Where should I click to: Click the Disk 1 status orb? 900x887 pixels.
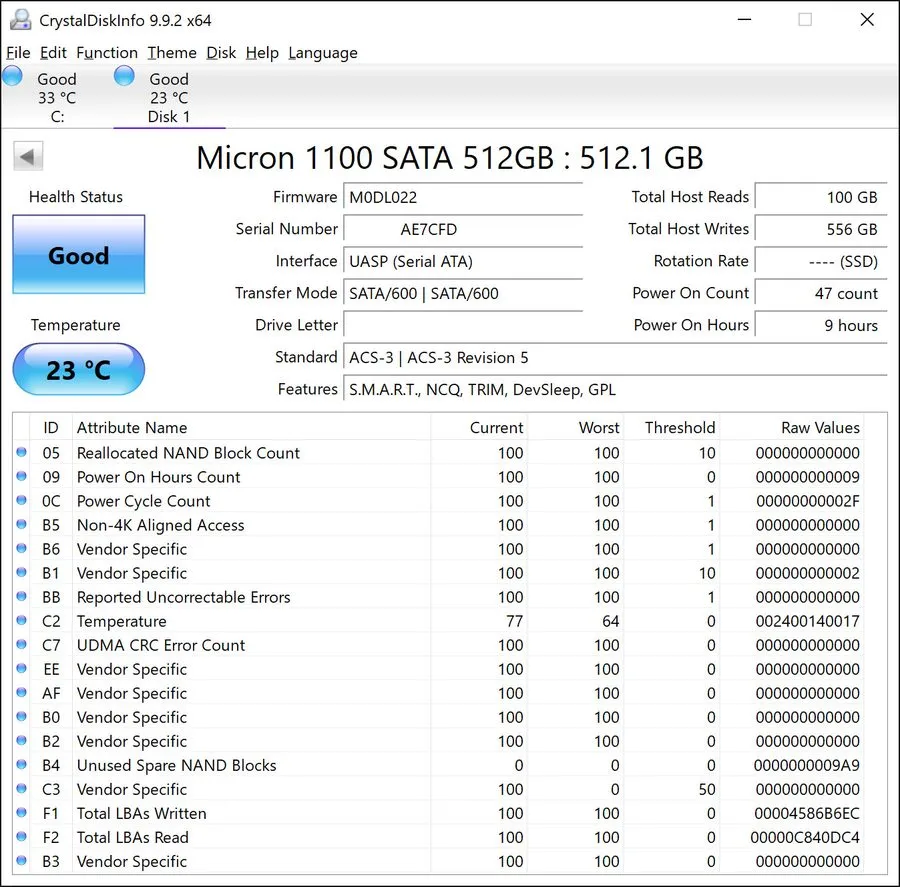click(124, 76)
